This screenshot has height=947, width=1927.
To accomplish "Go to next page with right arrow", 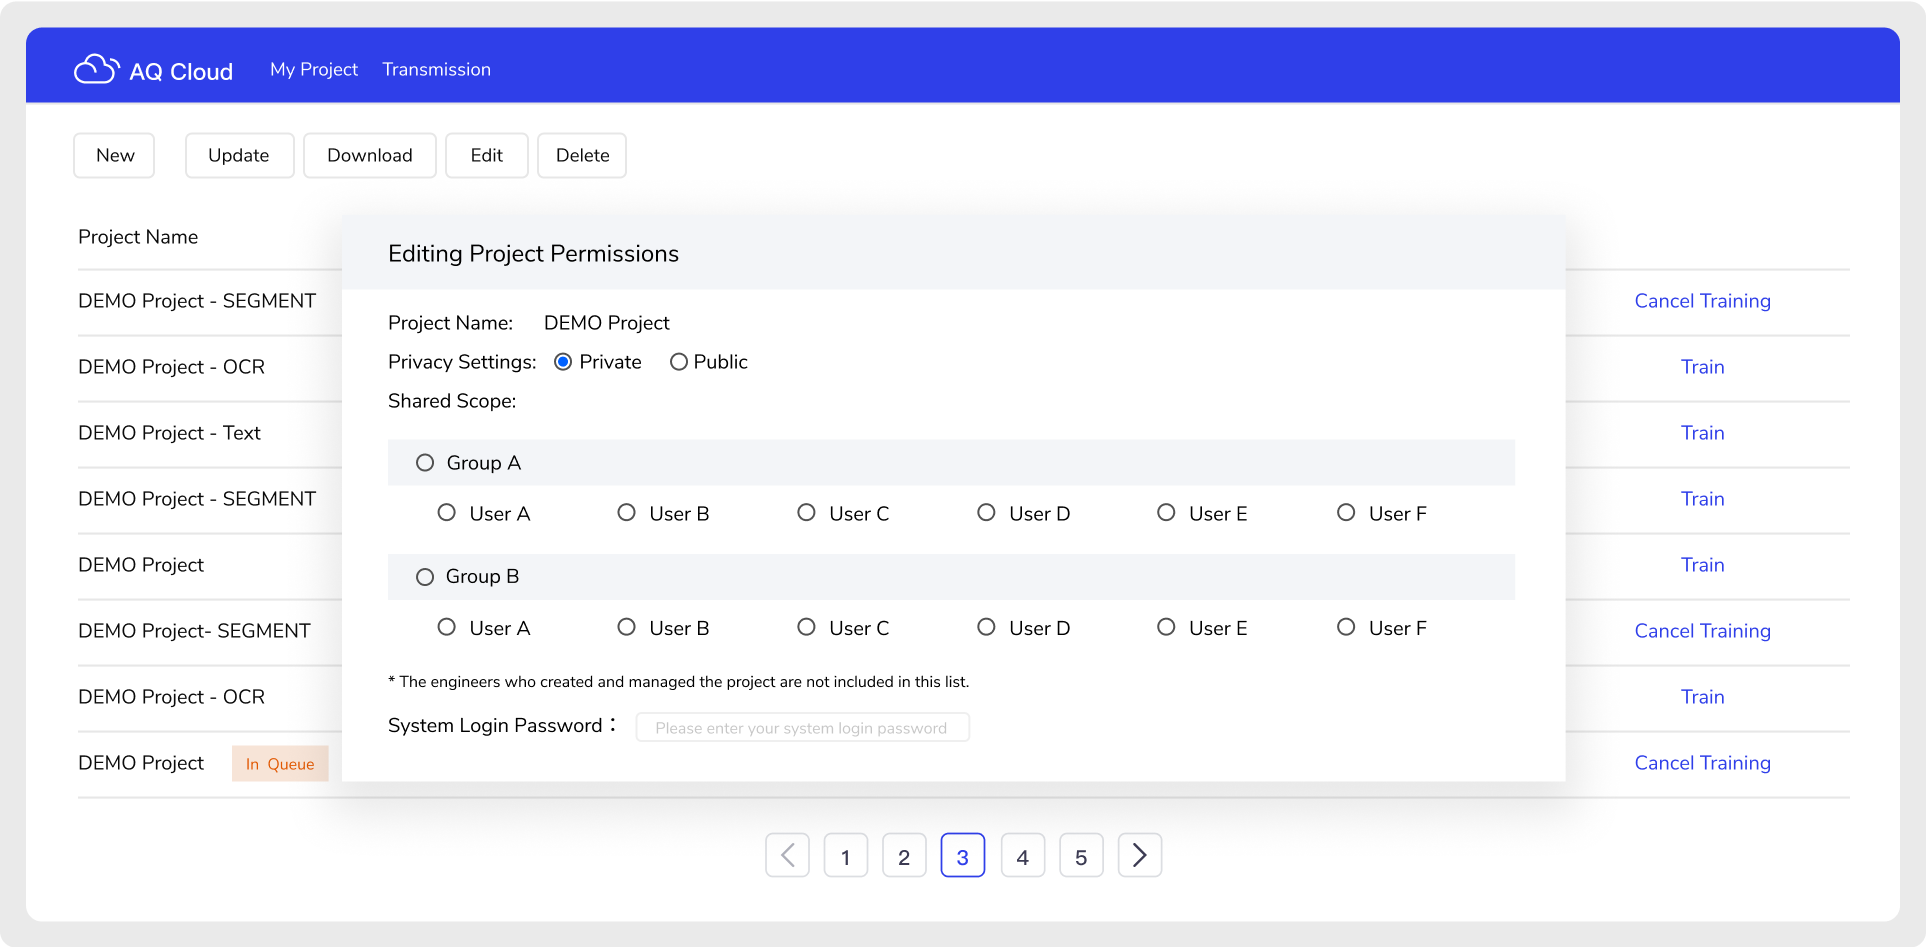I will point(1139,856).
